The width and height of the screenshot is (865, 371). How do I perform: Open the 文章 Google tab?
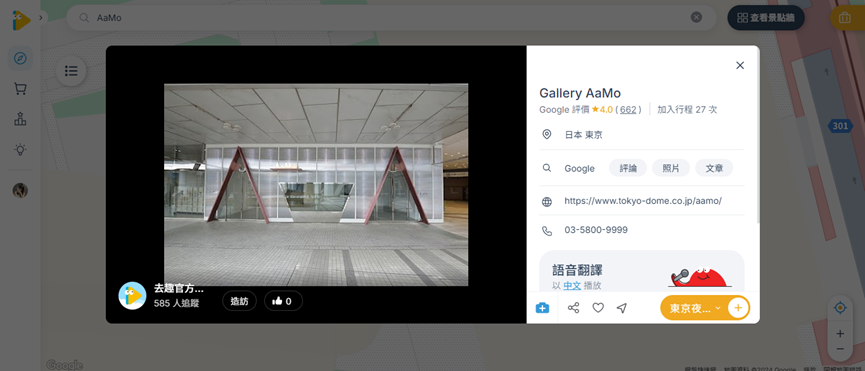(714, 168)
